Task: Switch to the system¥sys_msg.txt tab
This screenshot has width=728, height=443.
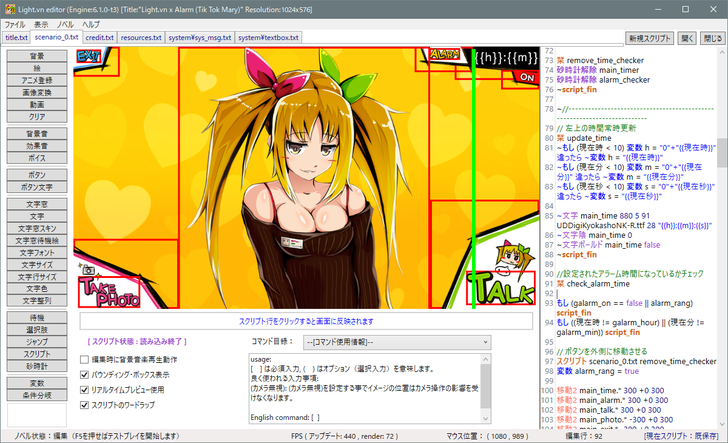Action: coord(200,38)
